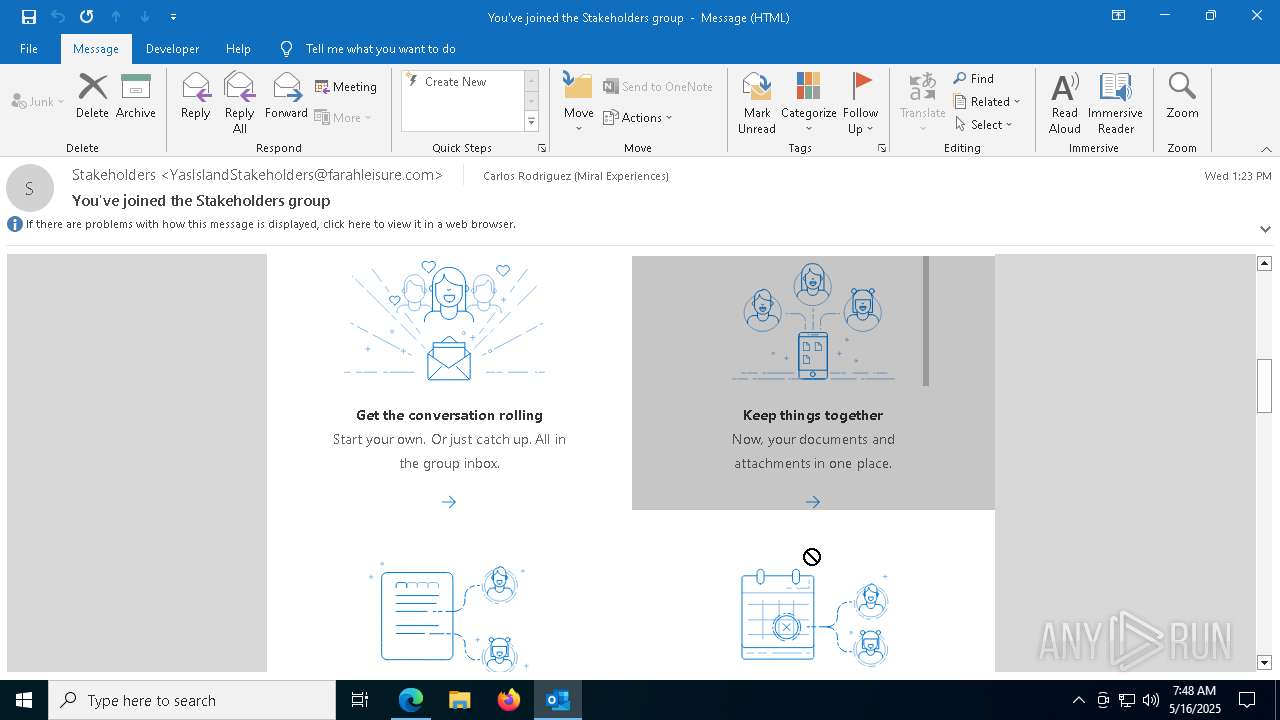This screenshot has width=1280, height=720.
Task: Open the Zoom dialog
Action: 1182,97
